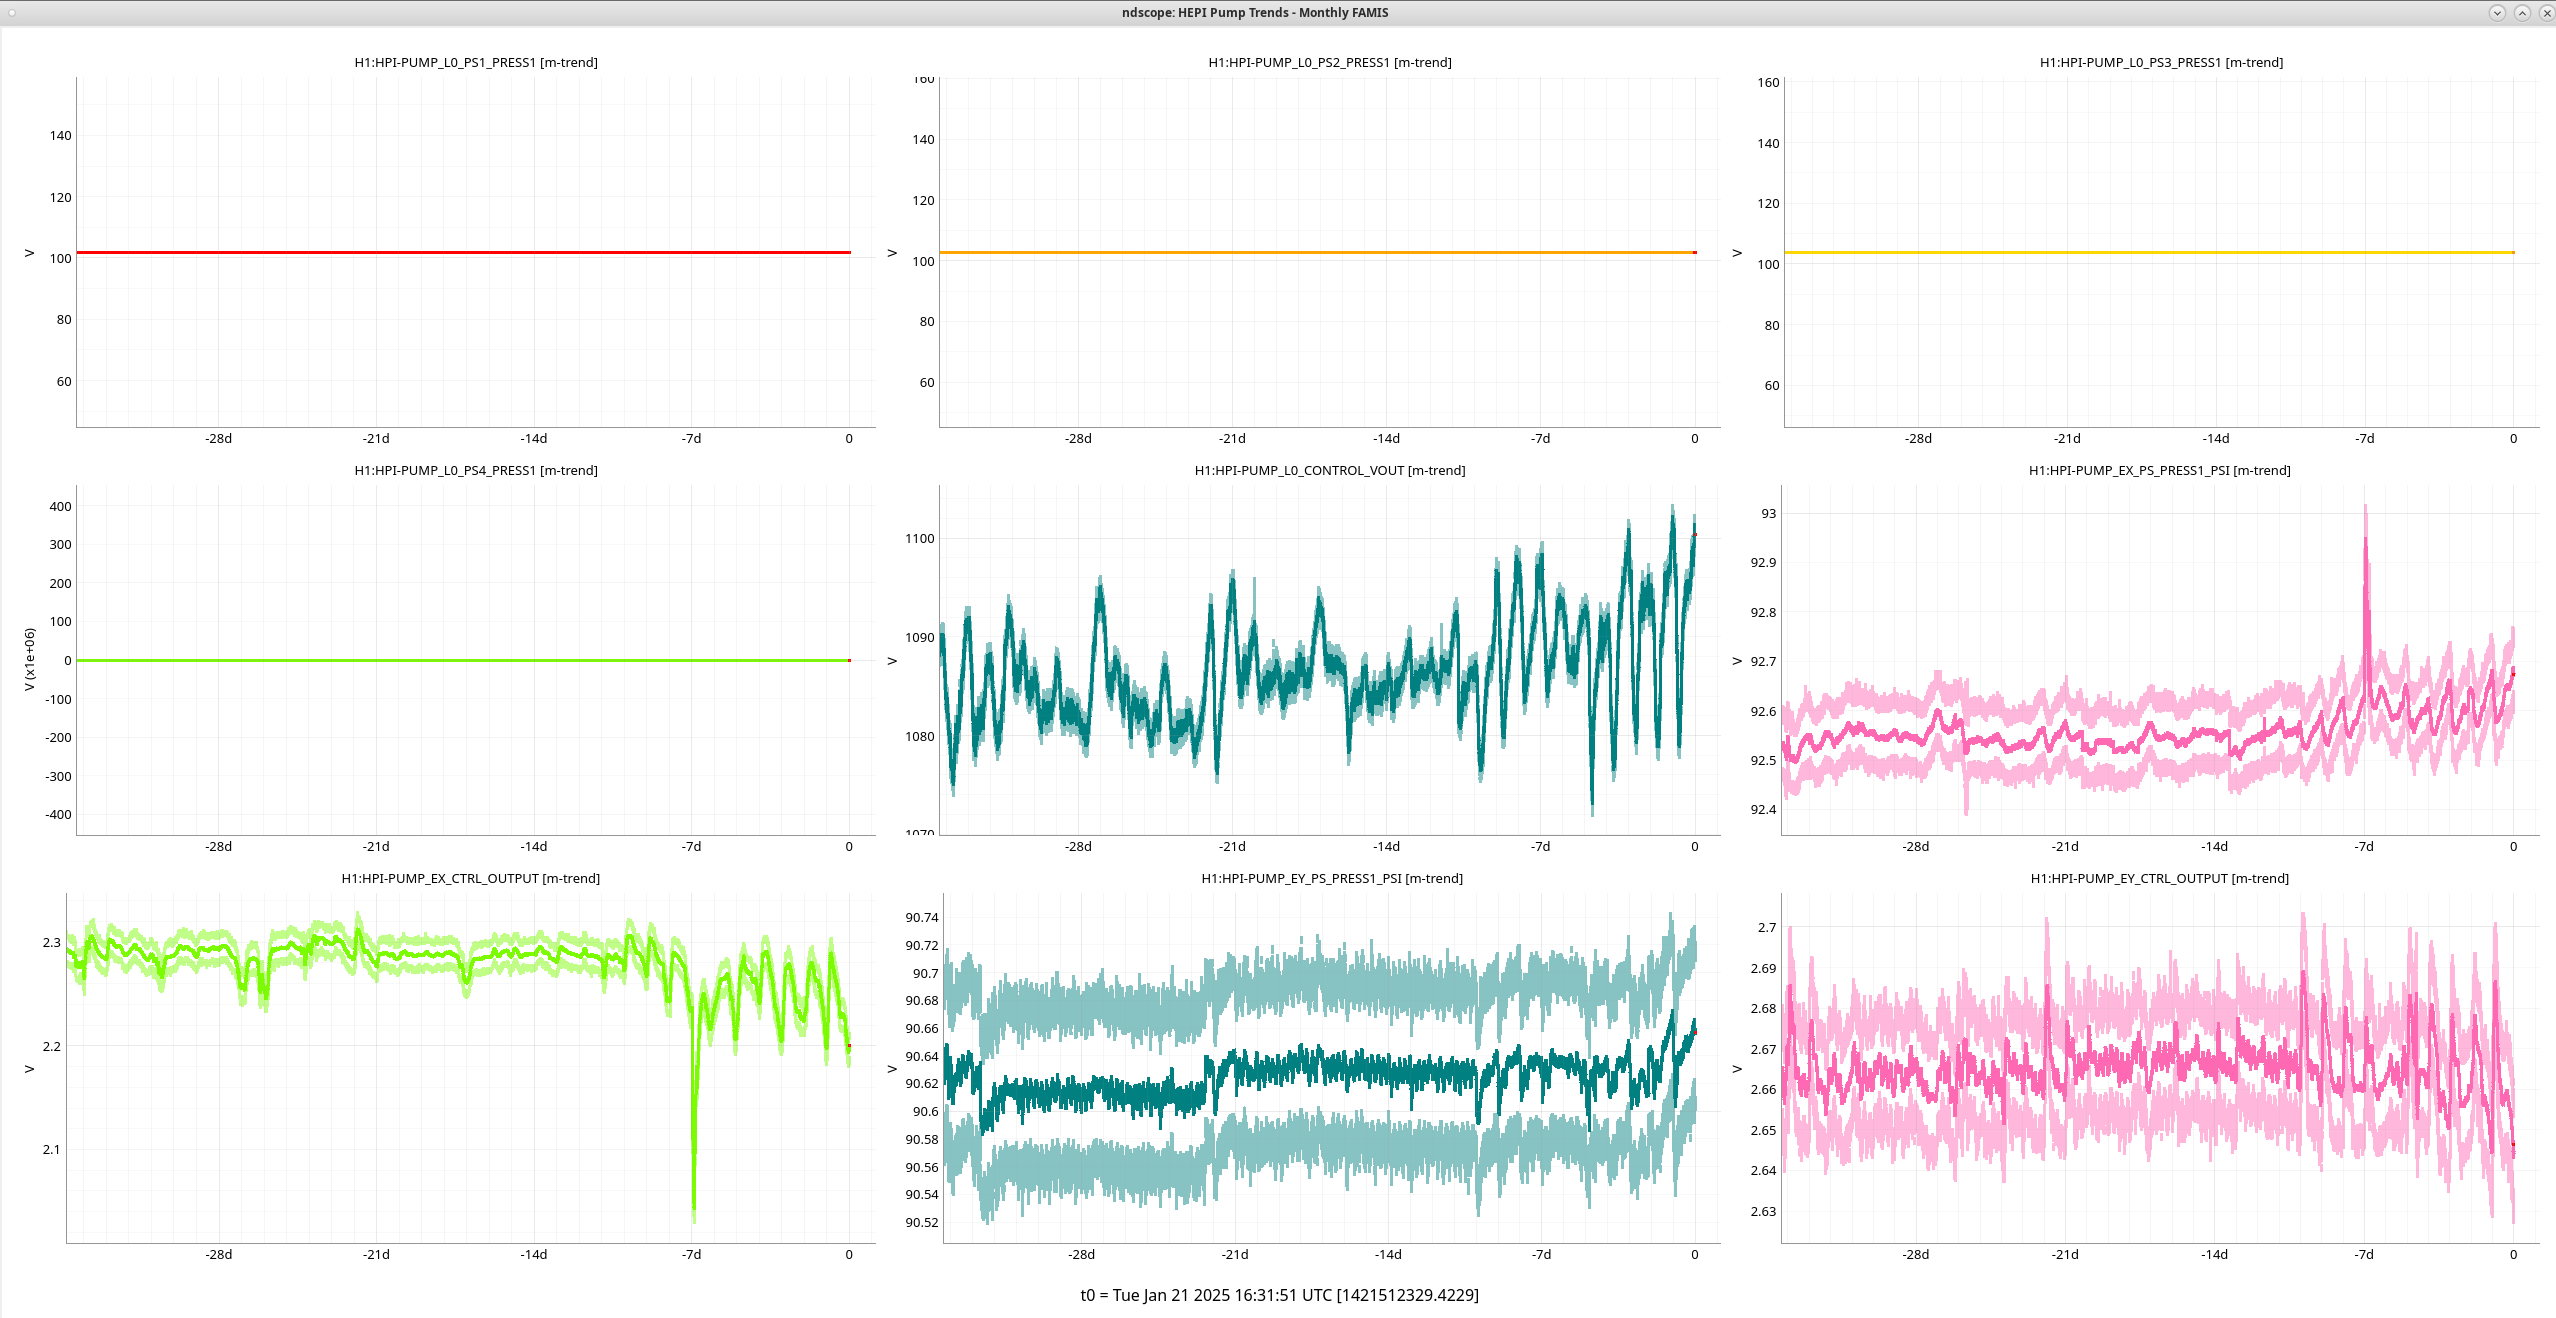Screen dimensions: 2556x1318
Task: Click the red PS1_PRESS1 trace line
Action: click(x=463, y=252)
